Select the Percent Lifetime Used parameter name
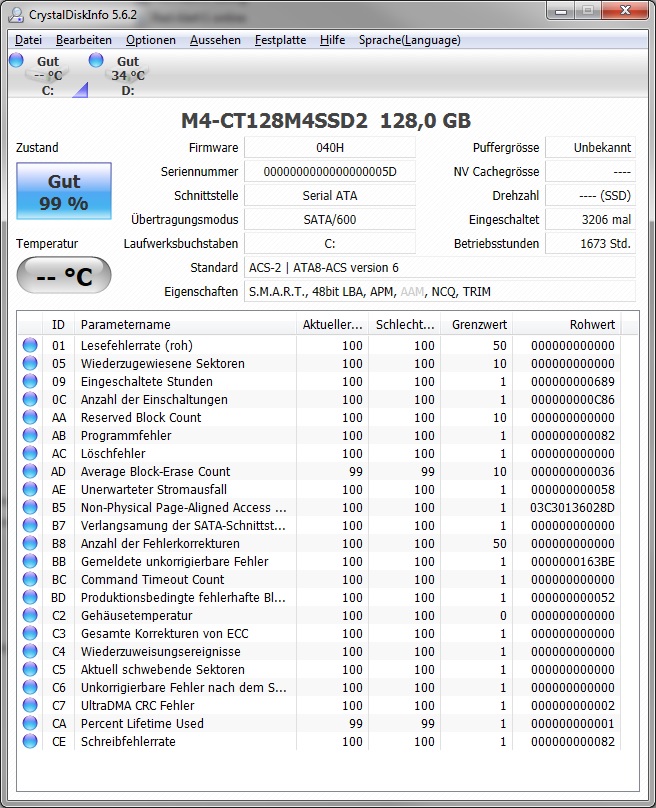656x808 pixels. [142, 723]
